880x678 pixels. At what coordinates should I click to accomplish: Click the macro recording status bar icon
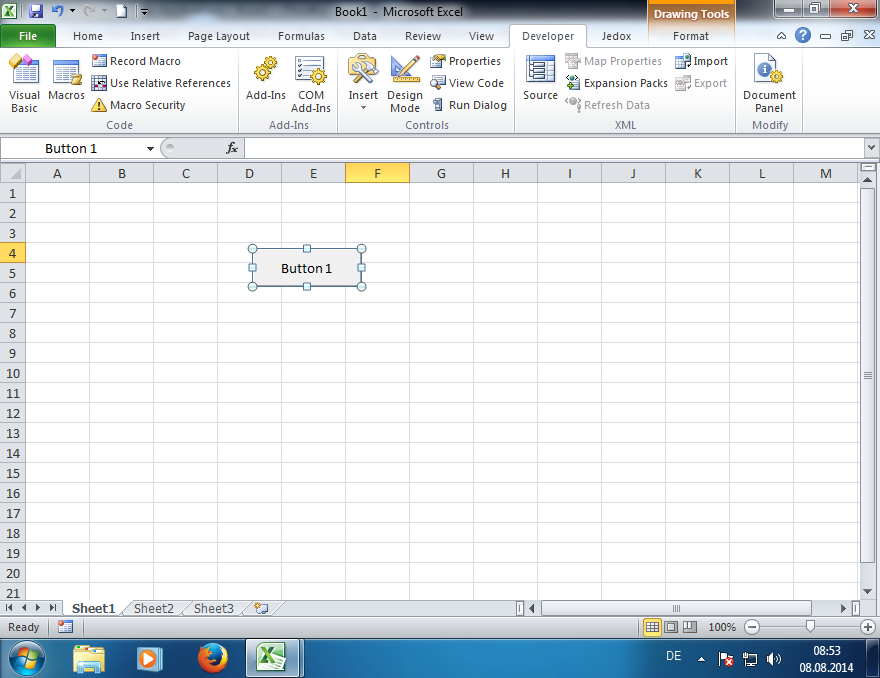pyautogui.click(x=65, y=627)
